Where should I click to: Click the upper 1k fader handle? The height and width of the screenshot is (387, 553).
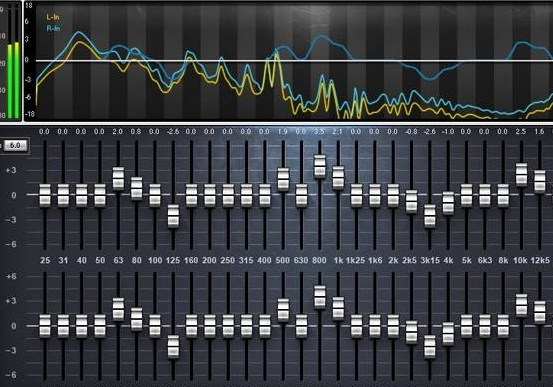(338, 178)
